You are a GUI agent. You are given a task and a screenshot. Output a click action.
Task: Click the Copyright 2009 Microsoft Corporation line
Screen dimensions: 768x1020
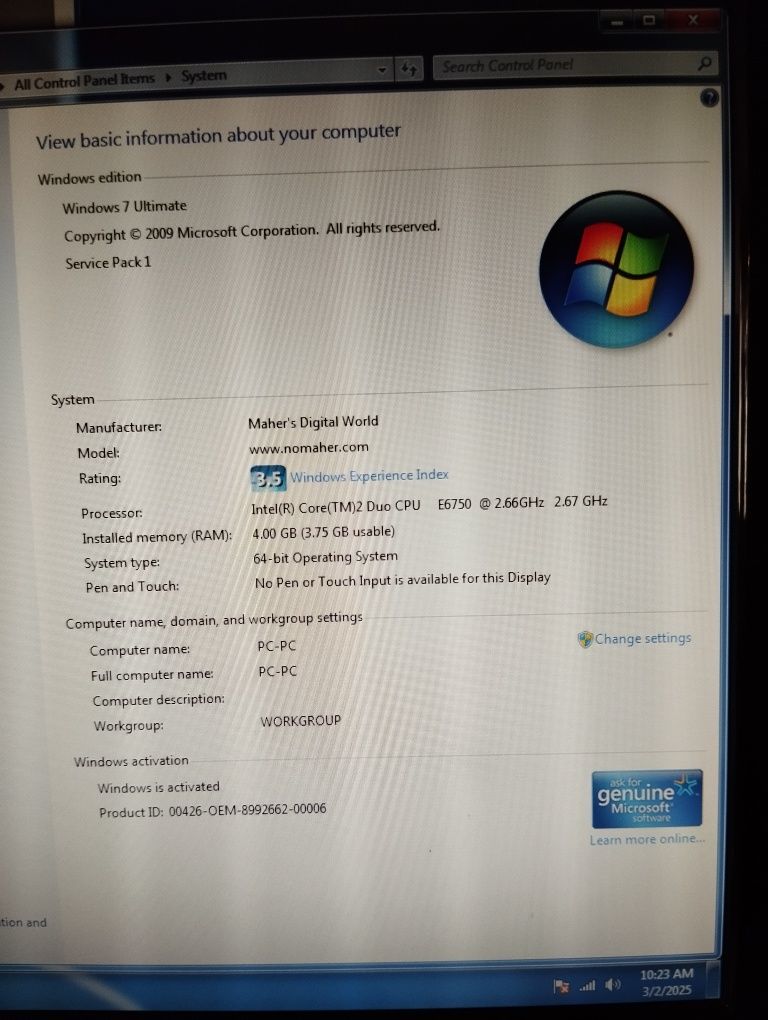(x=252, y=232)
